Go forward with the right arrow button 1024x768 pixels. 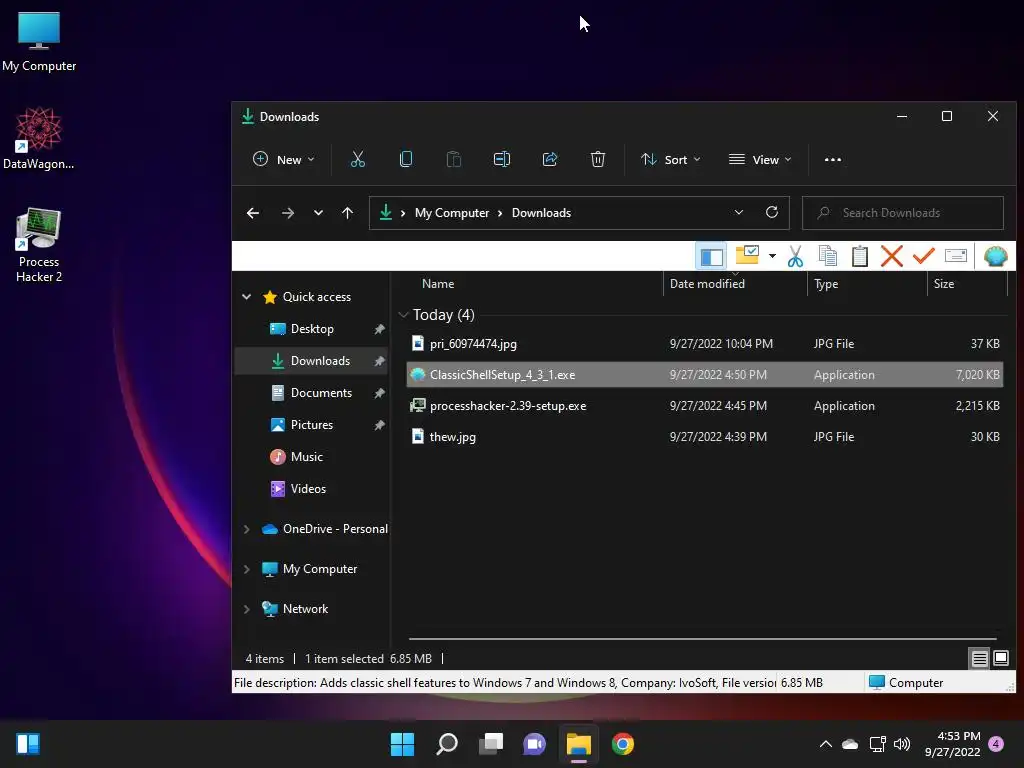point(287,213)
